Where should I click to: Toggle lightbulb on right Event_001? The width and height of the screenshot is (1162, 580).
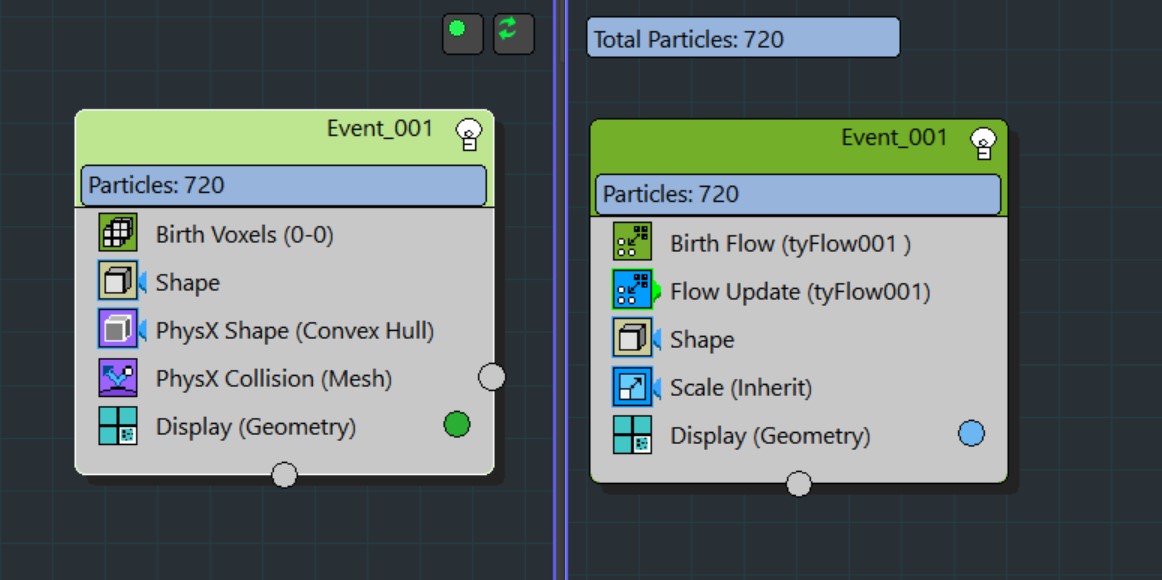point(983,143)
